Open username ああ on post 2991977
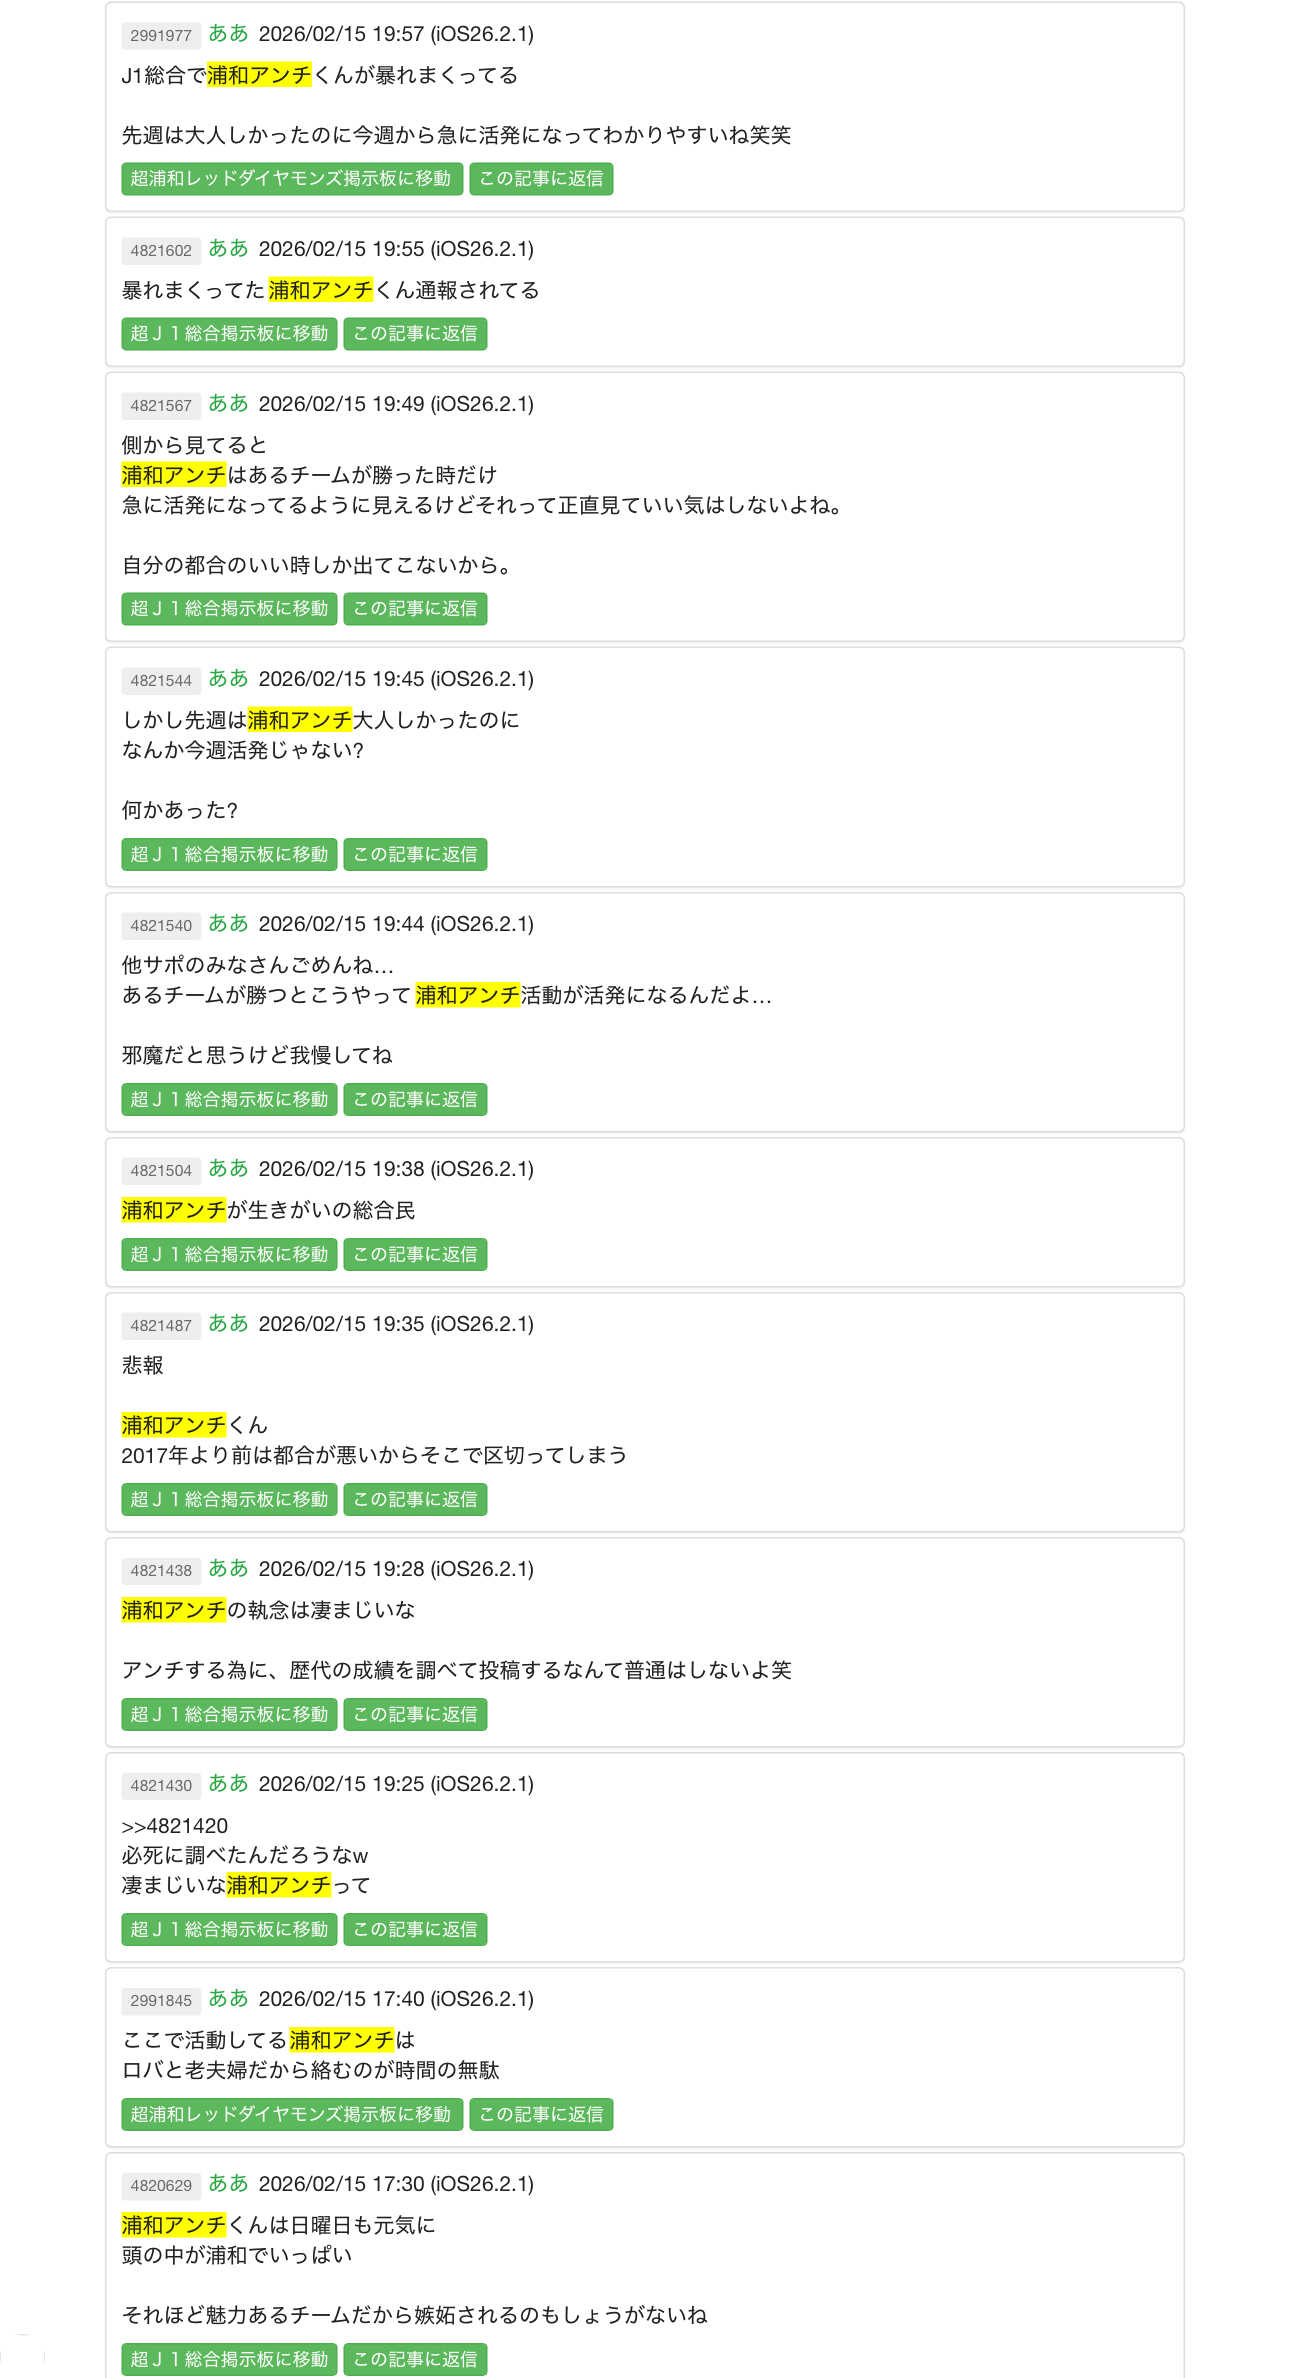The height and width of the screenshot is (2378, 1290). [x=228, y=34]
